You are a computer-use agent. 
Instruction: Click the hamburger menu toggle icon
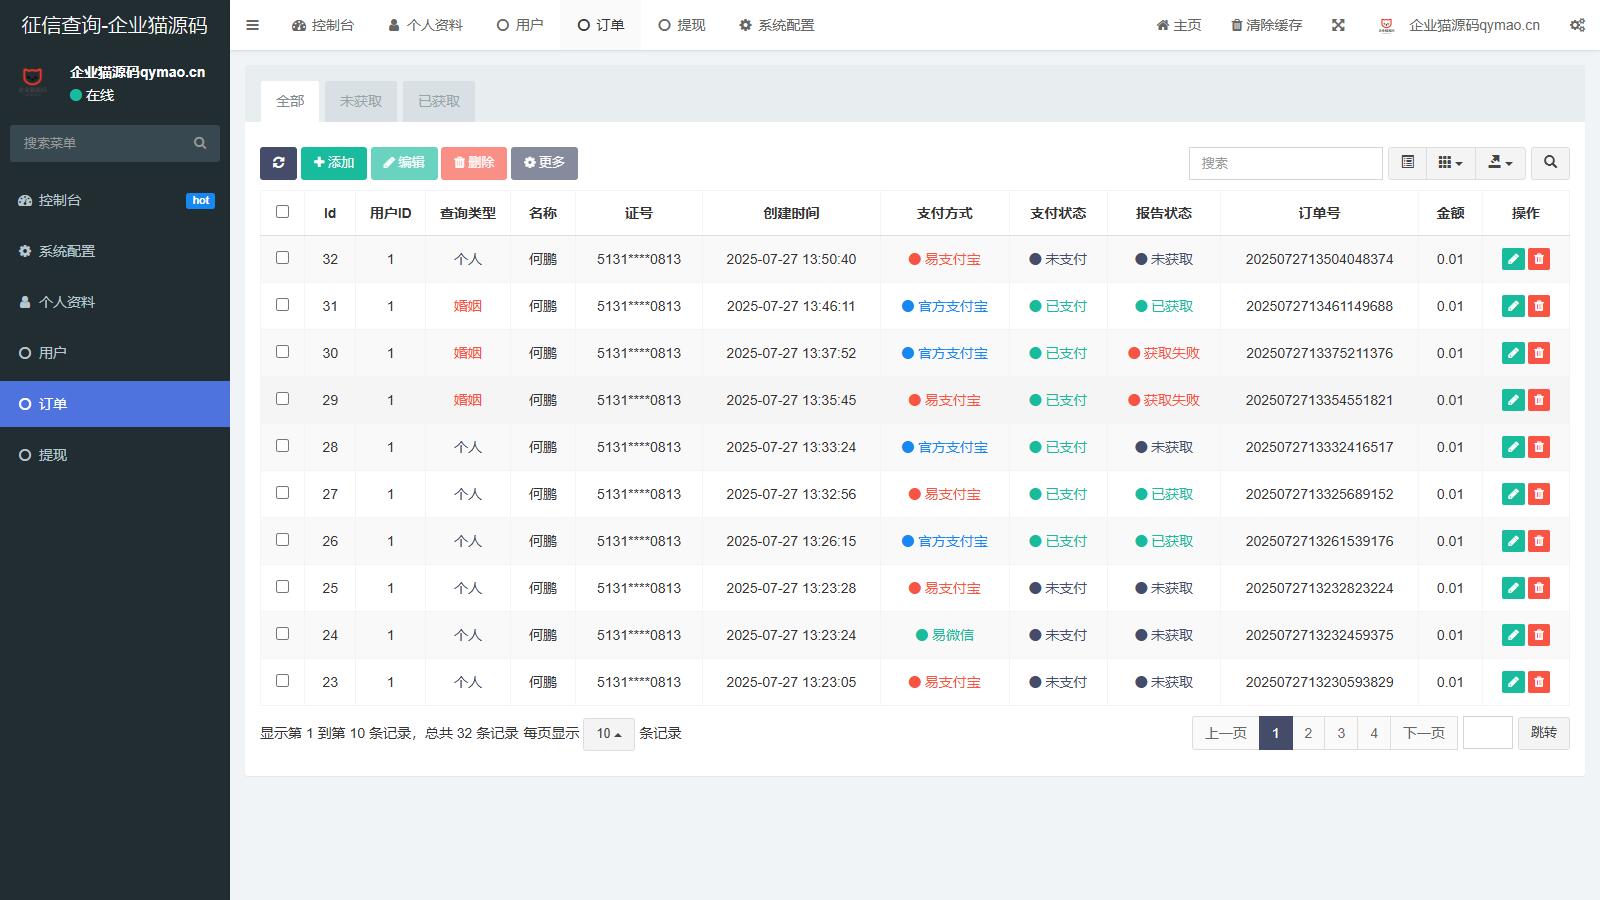[x=252, y=25]
